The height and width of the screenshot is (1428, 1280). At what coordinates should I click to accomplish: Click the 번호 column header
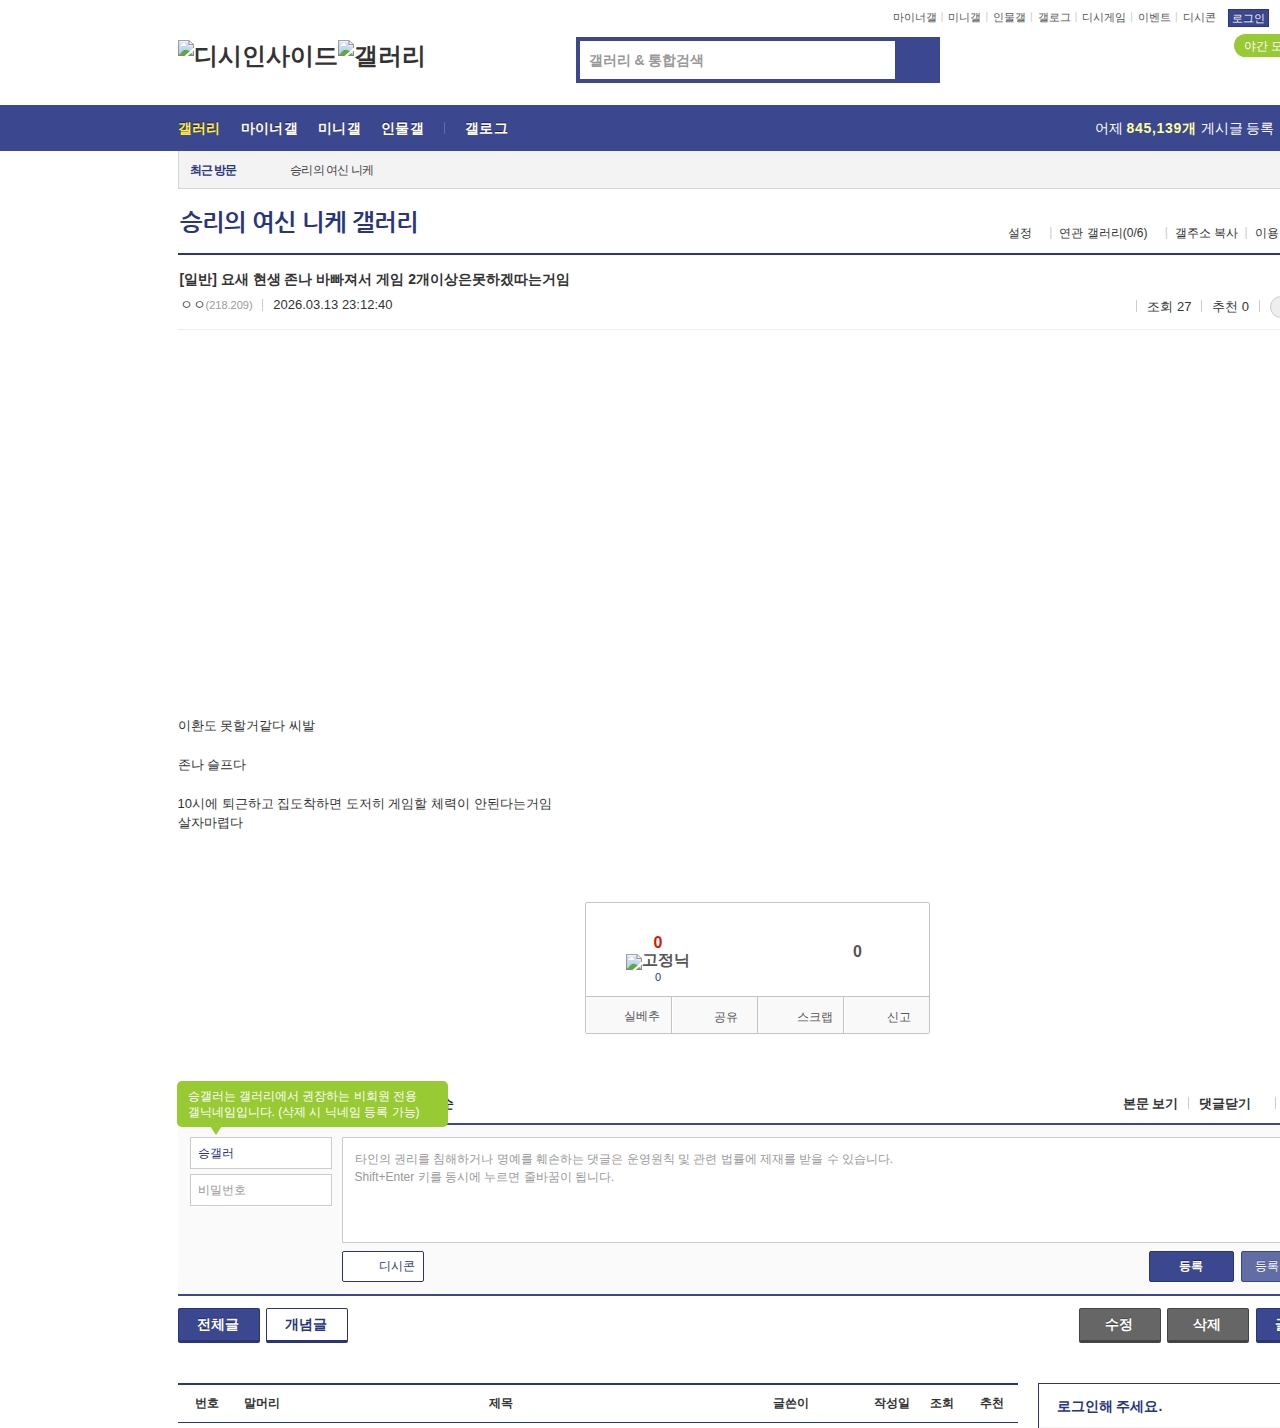pyautogui.click(x=207, y=1404)
